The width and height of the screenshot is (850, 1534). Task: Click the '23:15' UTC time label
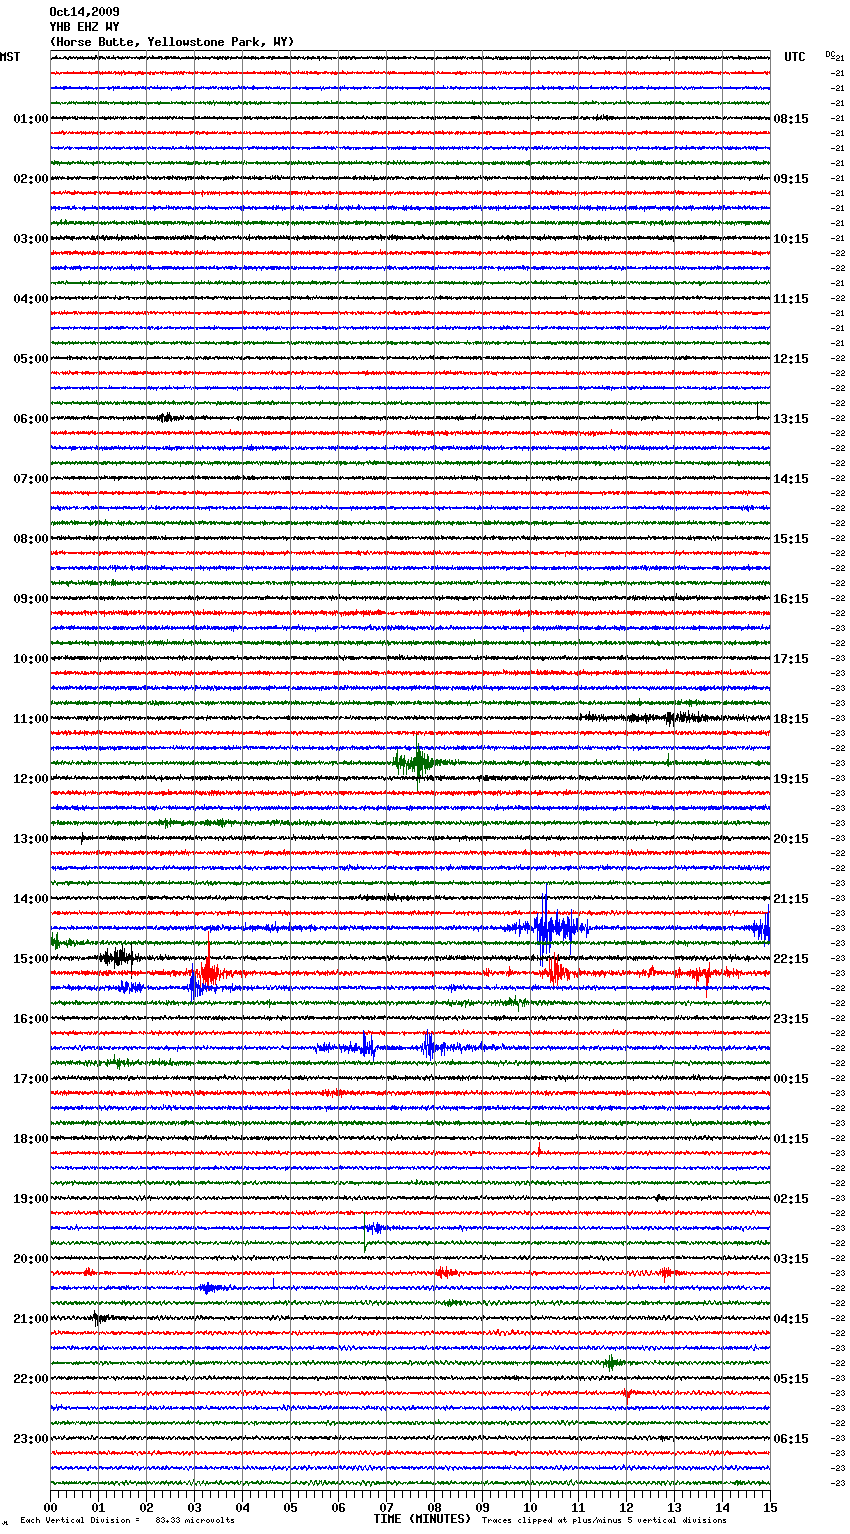tap(791, 1019)
